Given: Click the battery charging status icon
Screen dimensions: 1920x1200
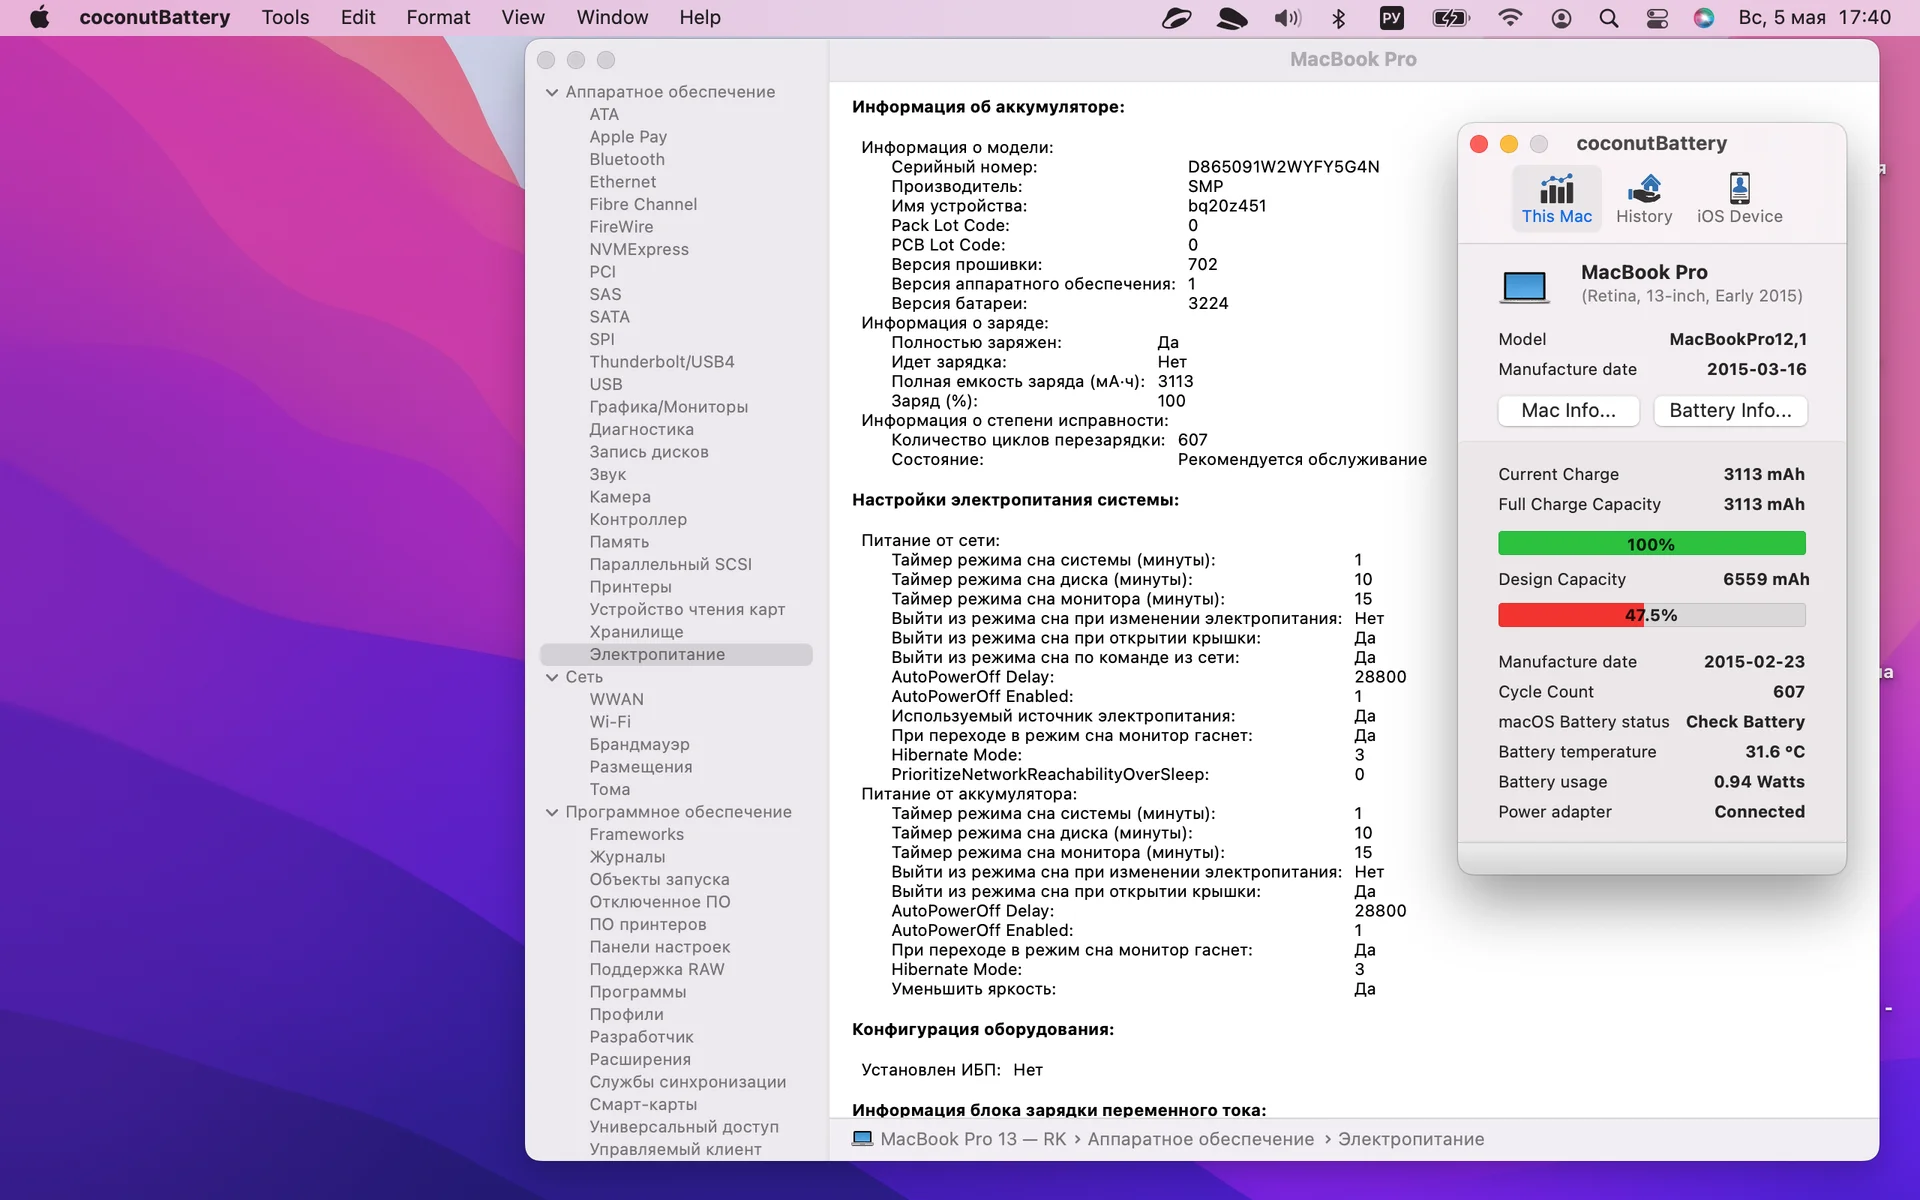Looking at the screenshot, I should pyautogui.click(x=1450, y=17).
